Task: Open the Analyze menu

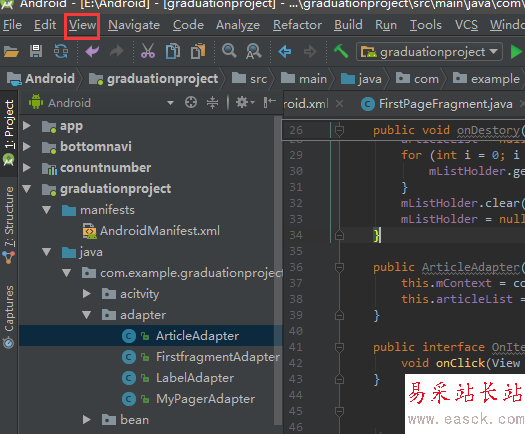Action: coord(238,25)
